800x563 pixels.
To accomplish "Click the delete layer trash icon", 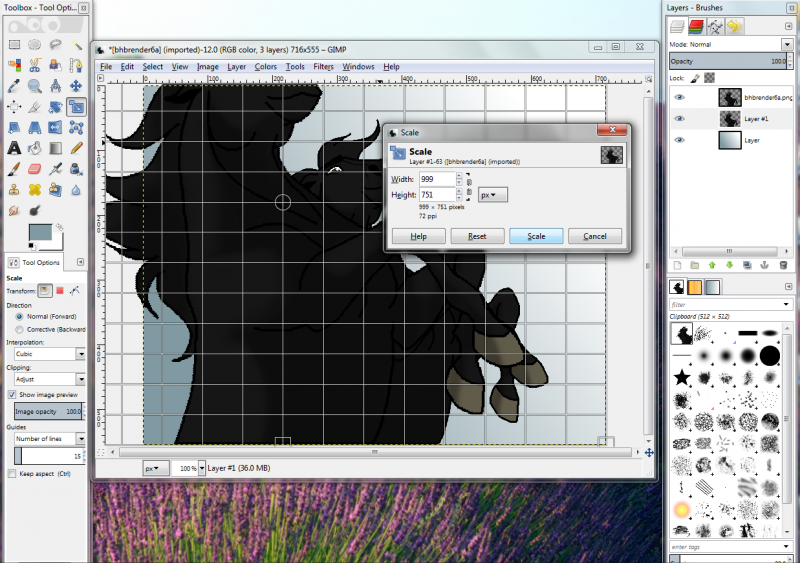I will [783, 265].
